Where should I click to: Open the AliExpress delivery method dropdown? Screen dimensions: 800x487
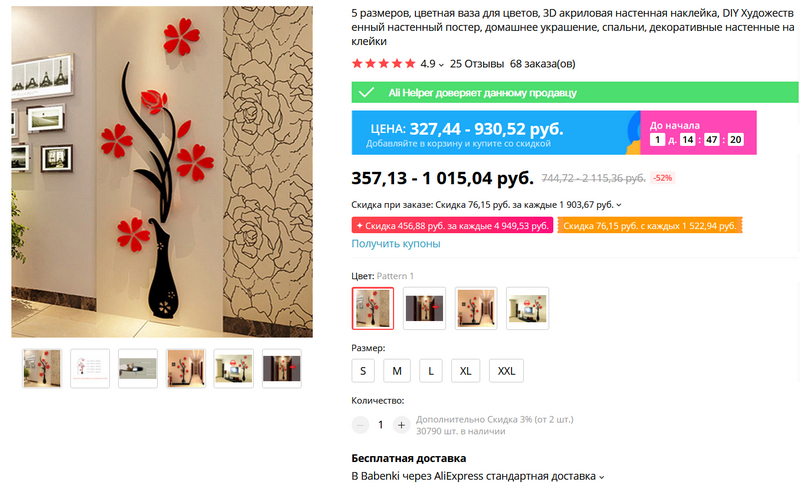602,477
